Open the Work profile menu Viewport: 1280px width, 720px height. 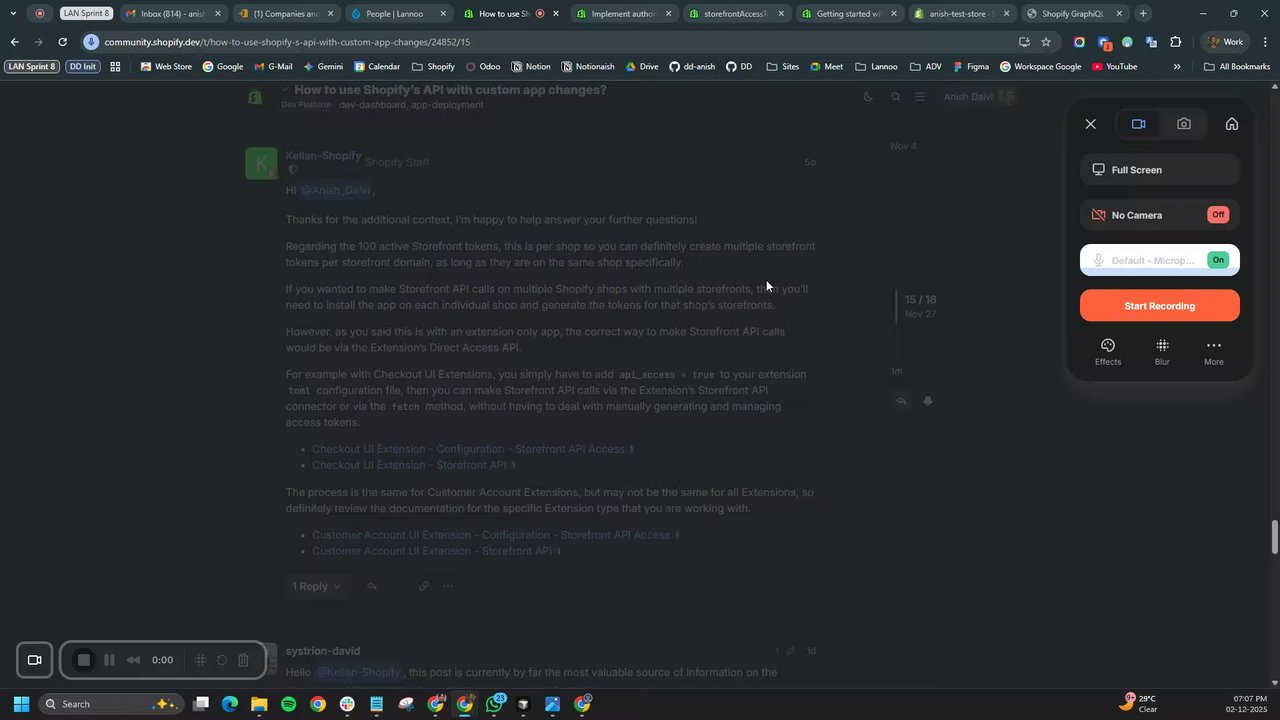coord(1224,42)
